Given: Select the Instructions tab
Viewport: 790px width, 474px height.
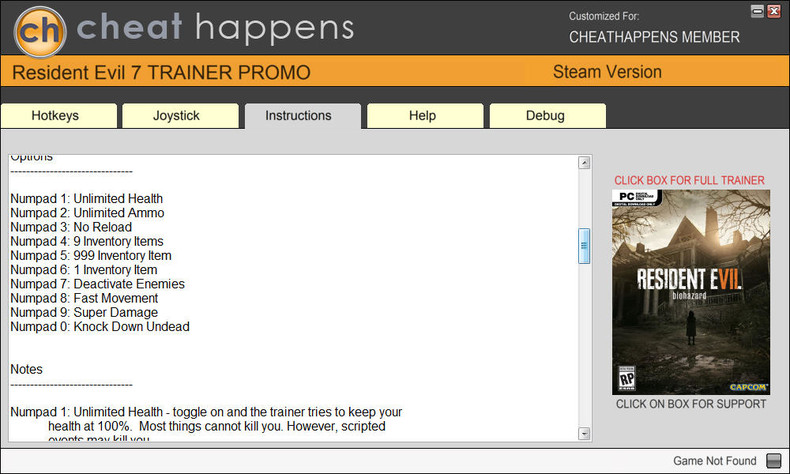Looking at the screenshot, I should coord(303,116).
